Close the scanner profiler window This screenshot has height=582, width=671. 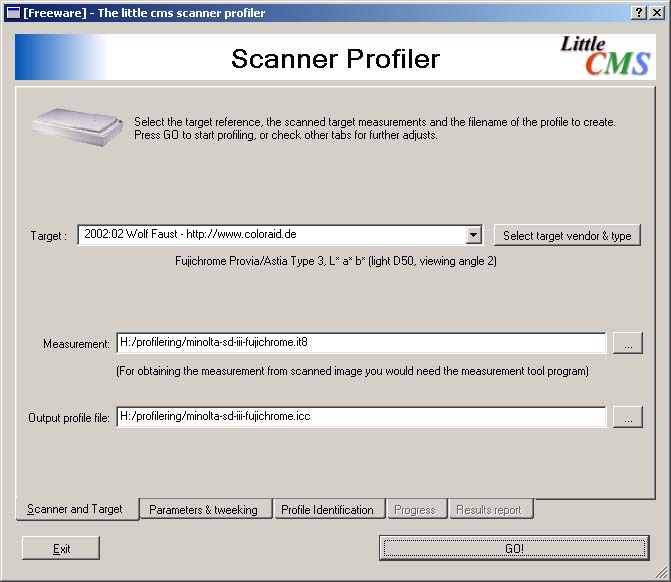click(x=657, y=12)
